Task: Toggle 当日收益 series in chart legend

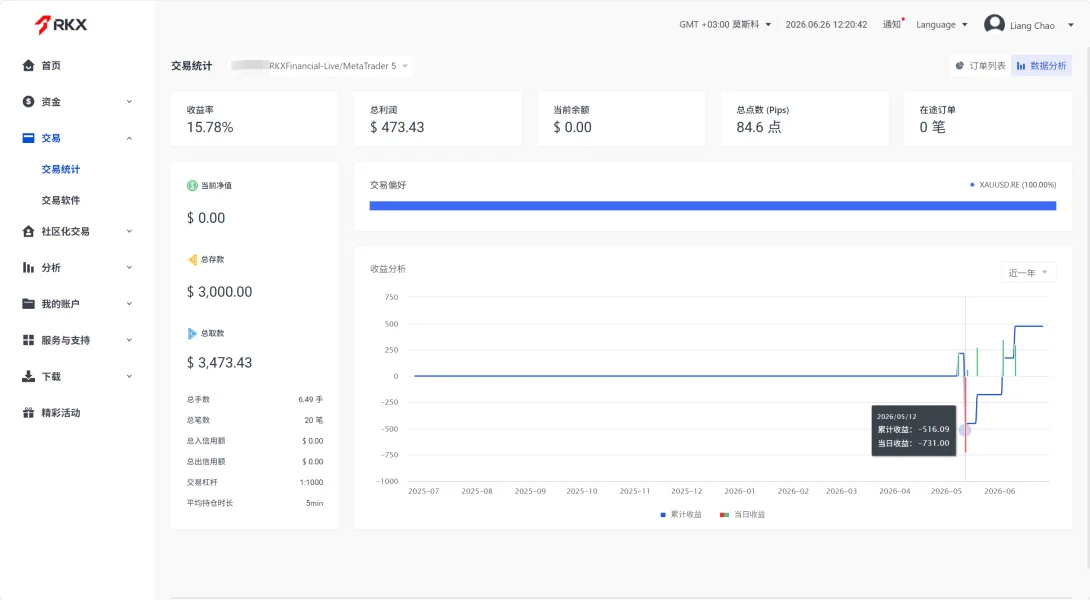Action: tap(742, 514)
